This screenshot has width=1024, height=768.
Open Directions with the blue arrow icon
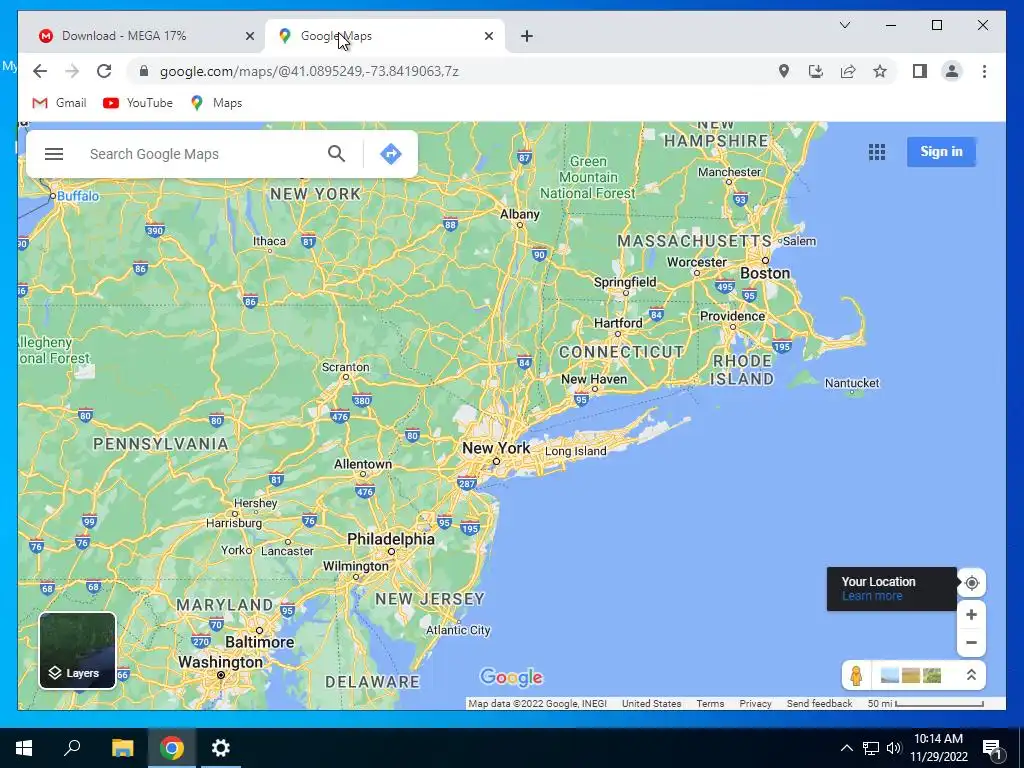(391, 154)
